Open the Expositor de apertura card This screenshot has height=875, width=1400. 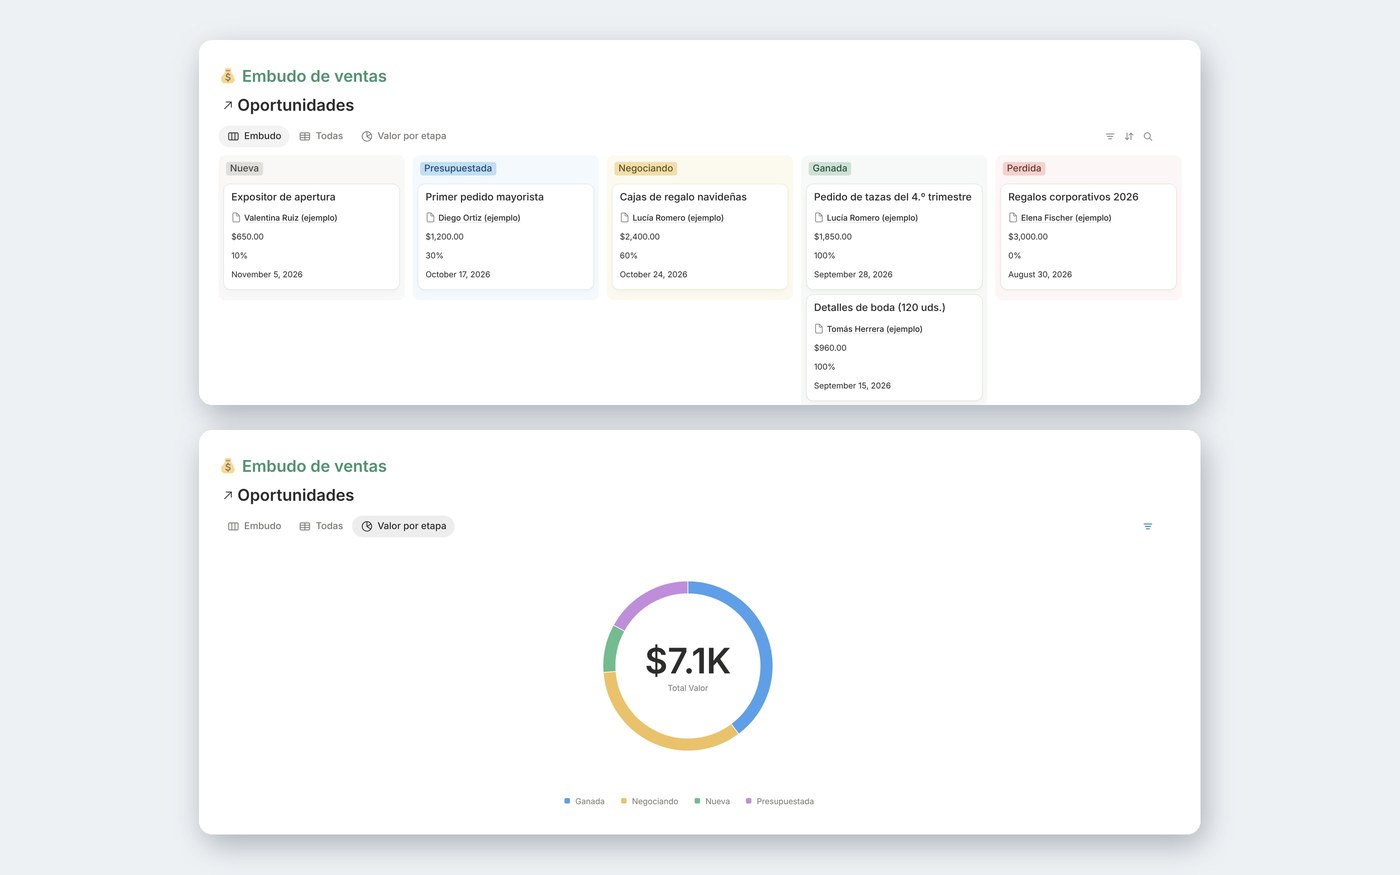[312, 237]
